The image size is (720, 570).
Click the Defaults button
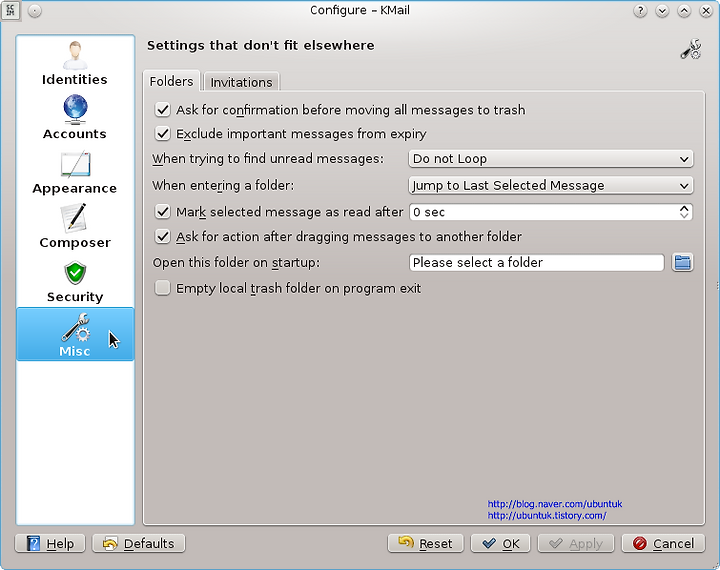139,543
